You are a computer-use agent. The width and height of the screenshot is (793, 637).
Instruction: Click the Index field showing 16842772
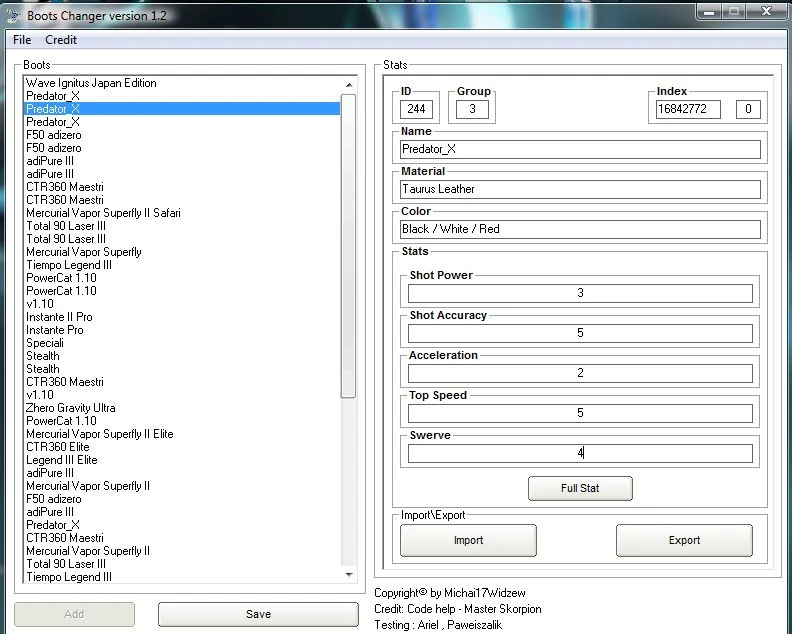point(688,109)
